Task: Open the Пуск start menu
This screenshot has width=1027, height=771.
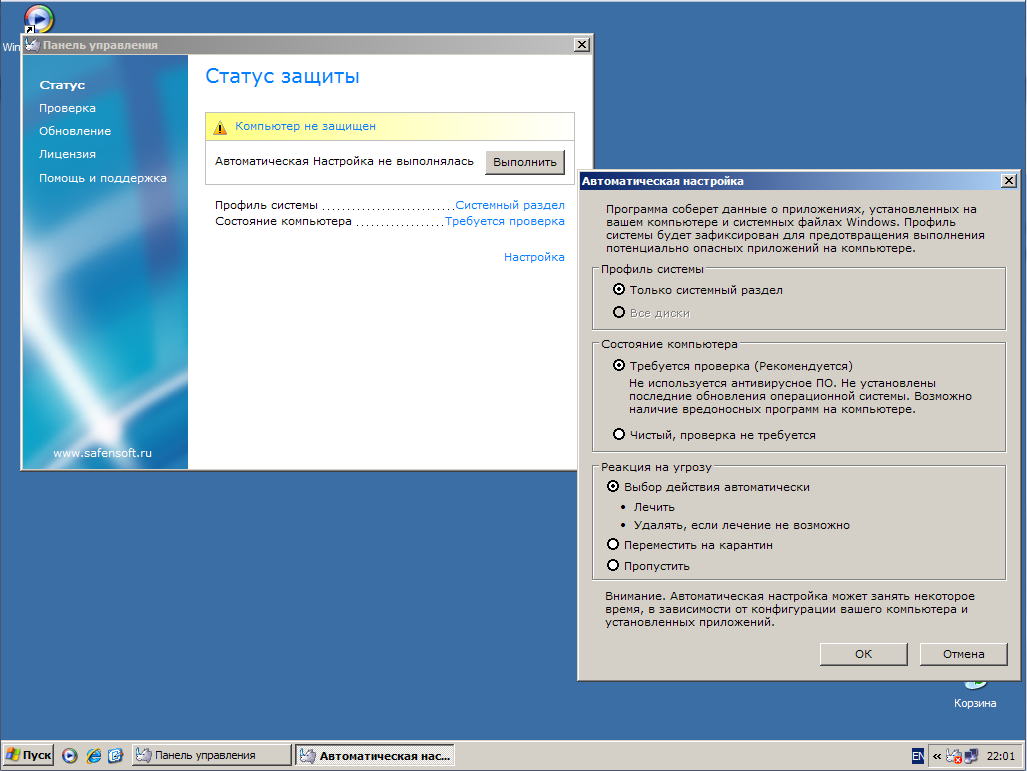Action: tap(28, 755)
